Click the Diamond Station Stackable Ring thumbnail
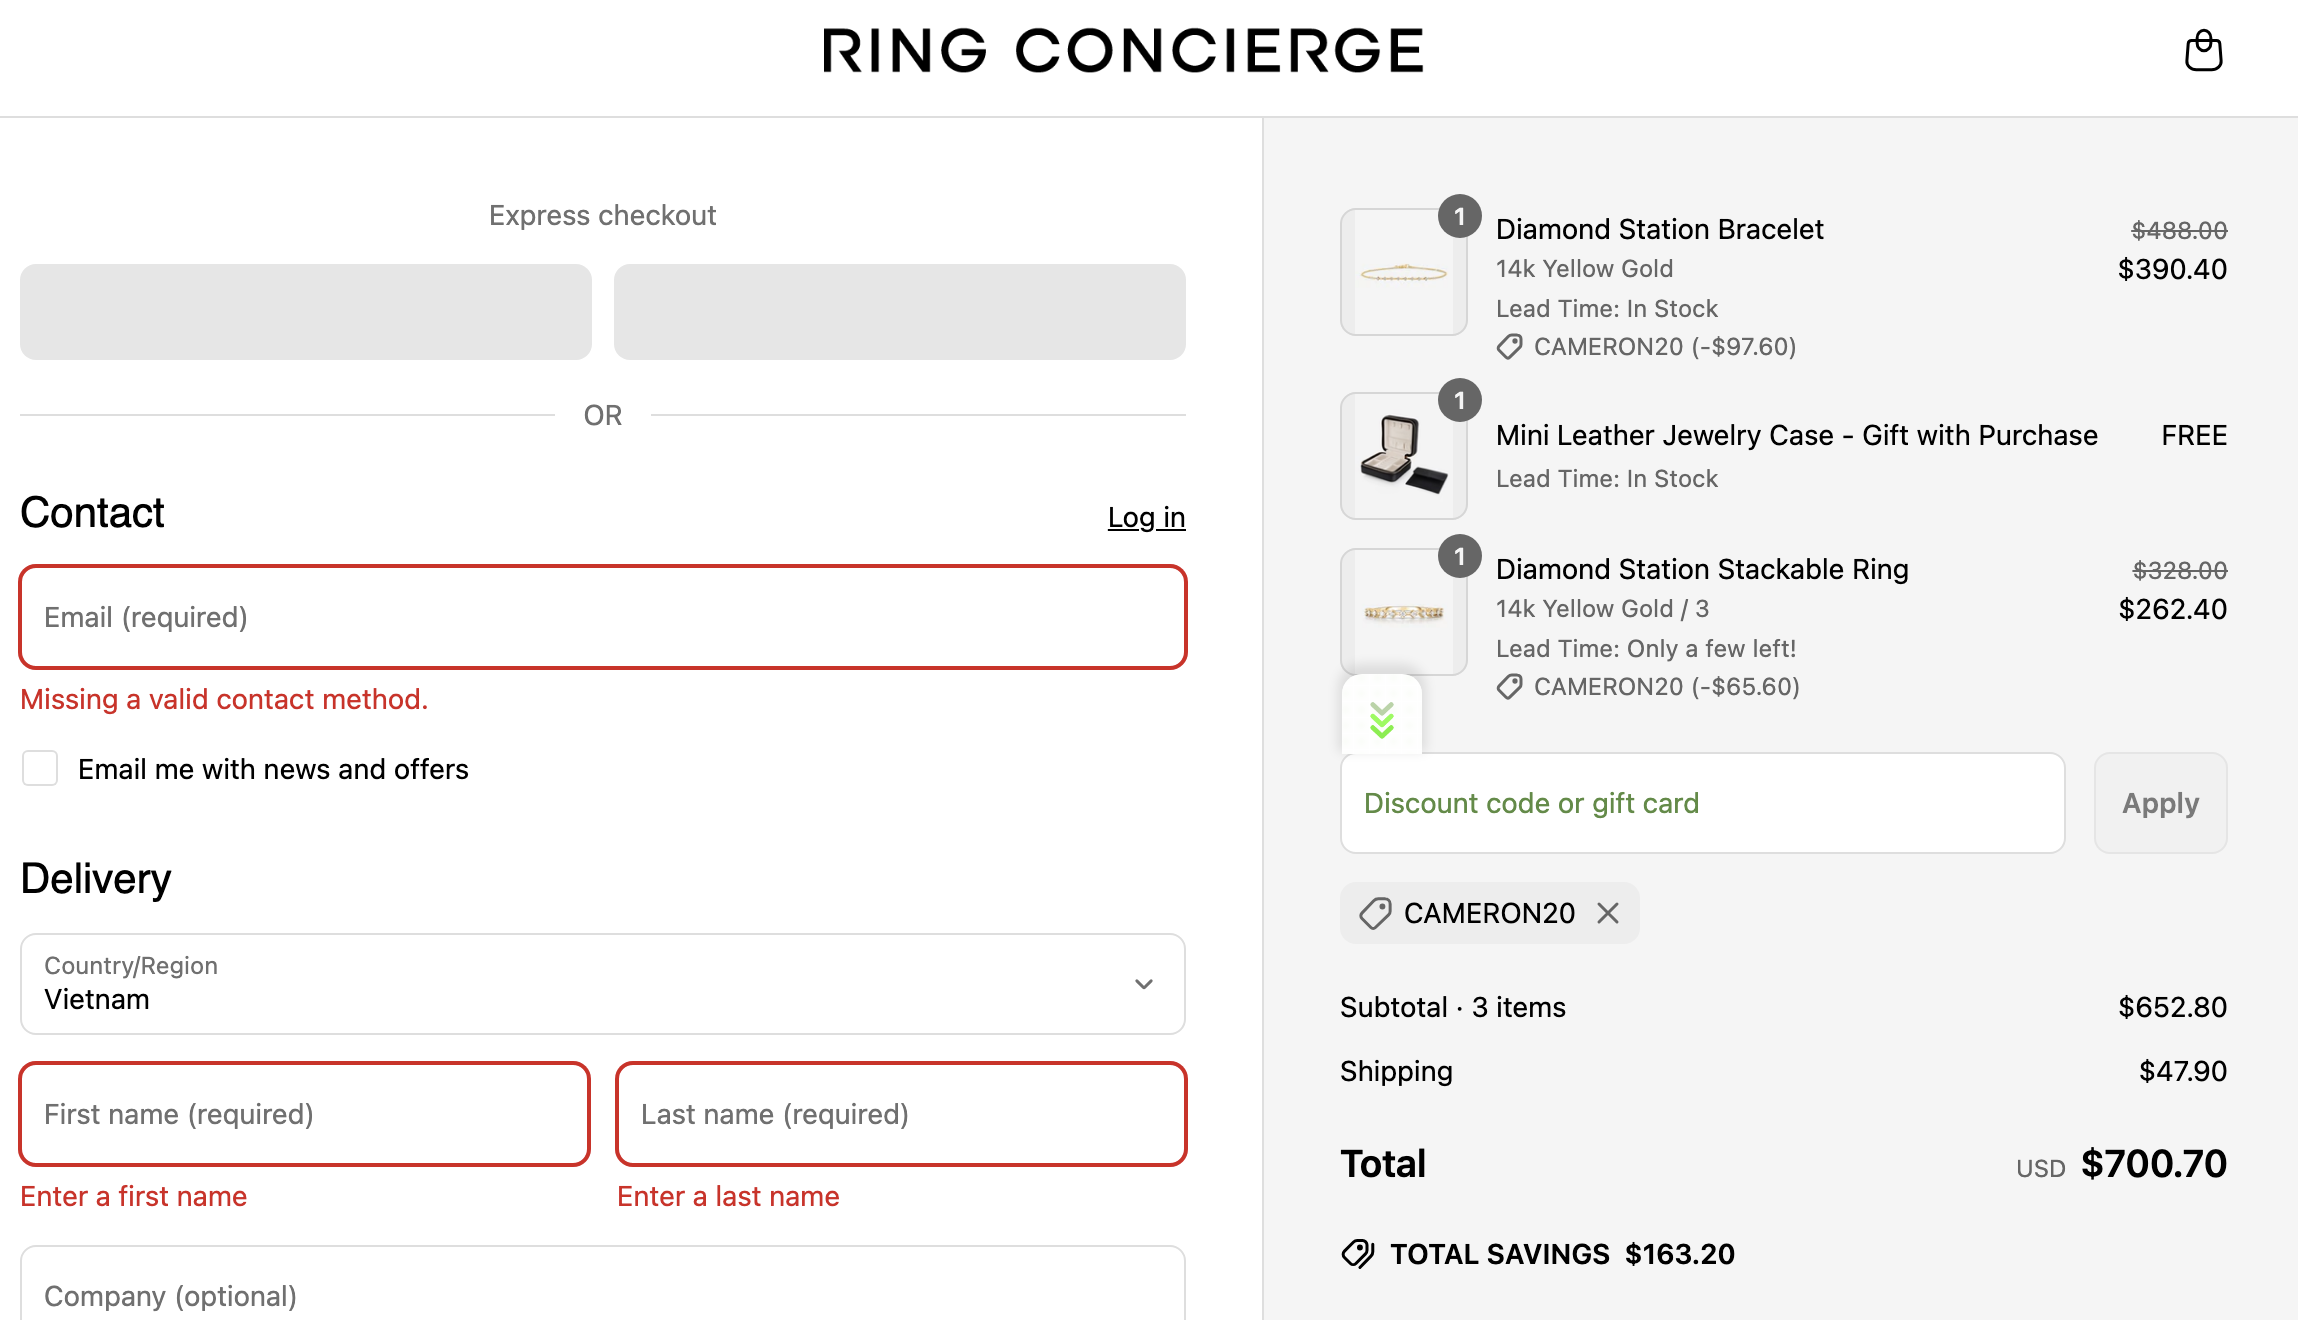Image resolution: width=2298 pixels, height=1320 pixels. [1403, 612]
